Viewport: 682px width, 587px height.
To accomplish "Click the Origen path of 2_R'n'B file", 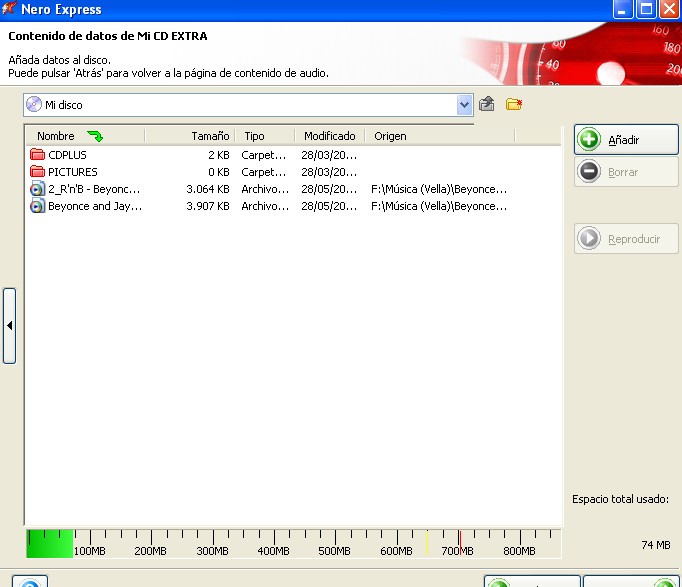I will click(x=439, y=189).
